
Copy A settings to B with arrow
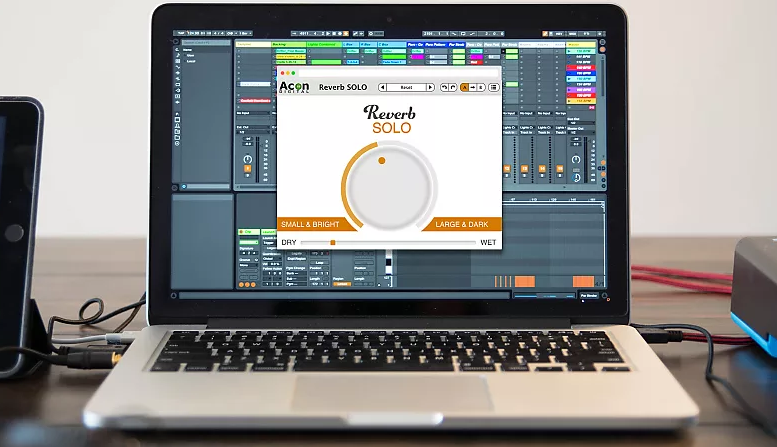coord(473,87)
